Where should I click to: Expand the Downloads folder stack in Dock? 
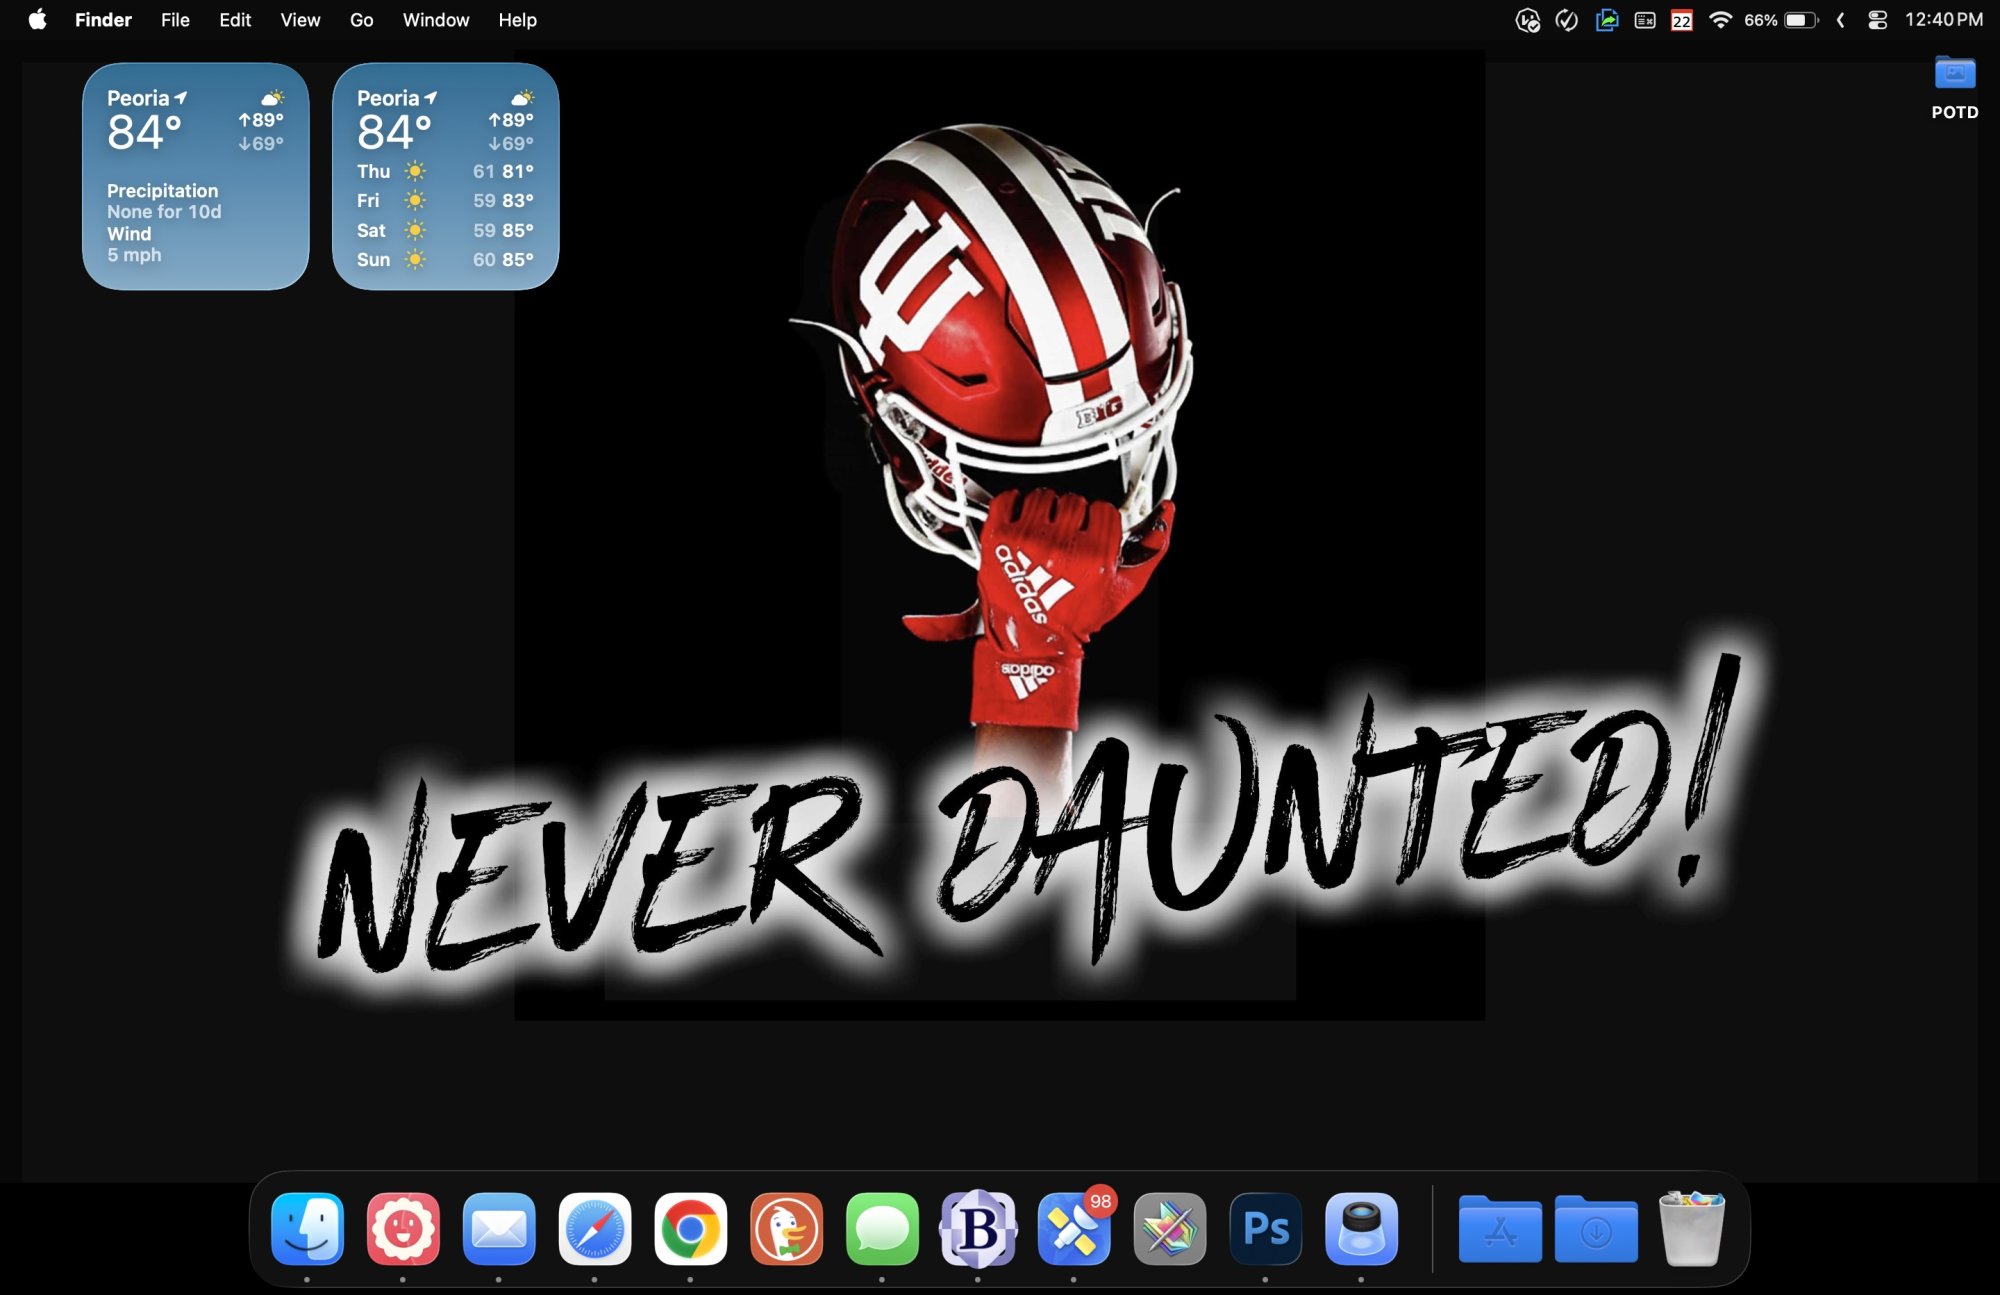click(1596, 1230)
